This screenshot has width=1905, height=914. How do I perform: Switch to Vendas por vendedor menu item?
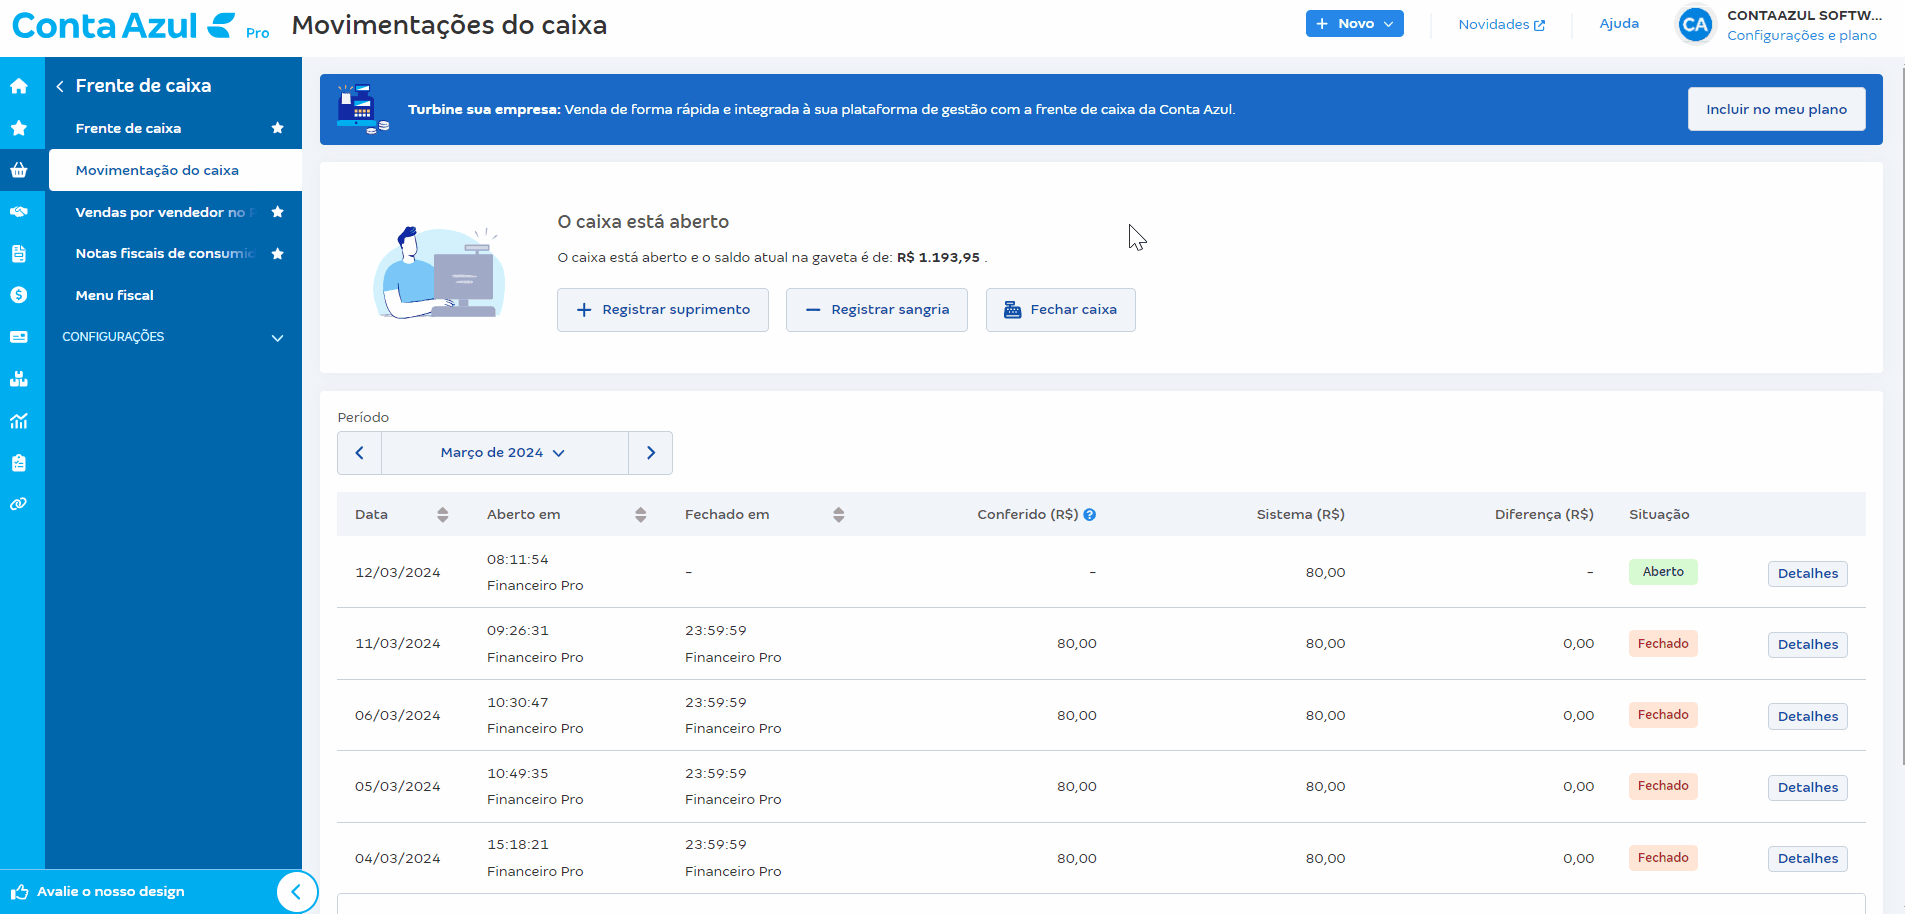[x=160, y=212]
